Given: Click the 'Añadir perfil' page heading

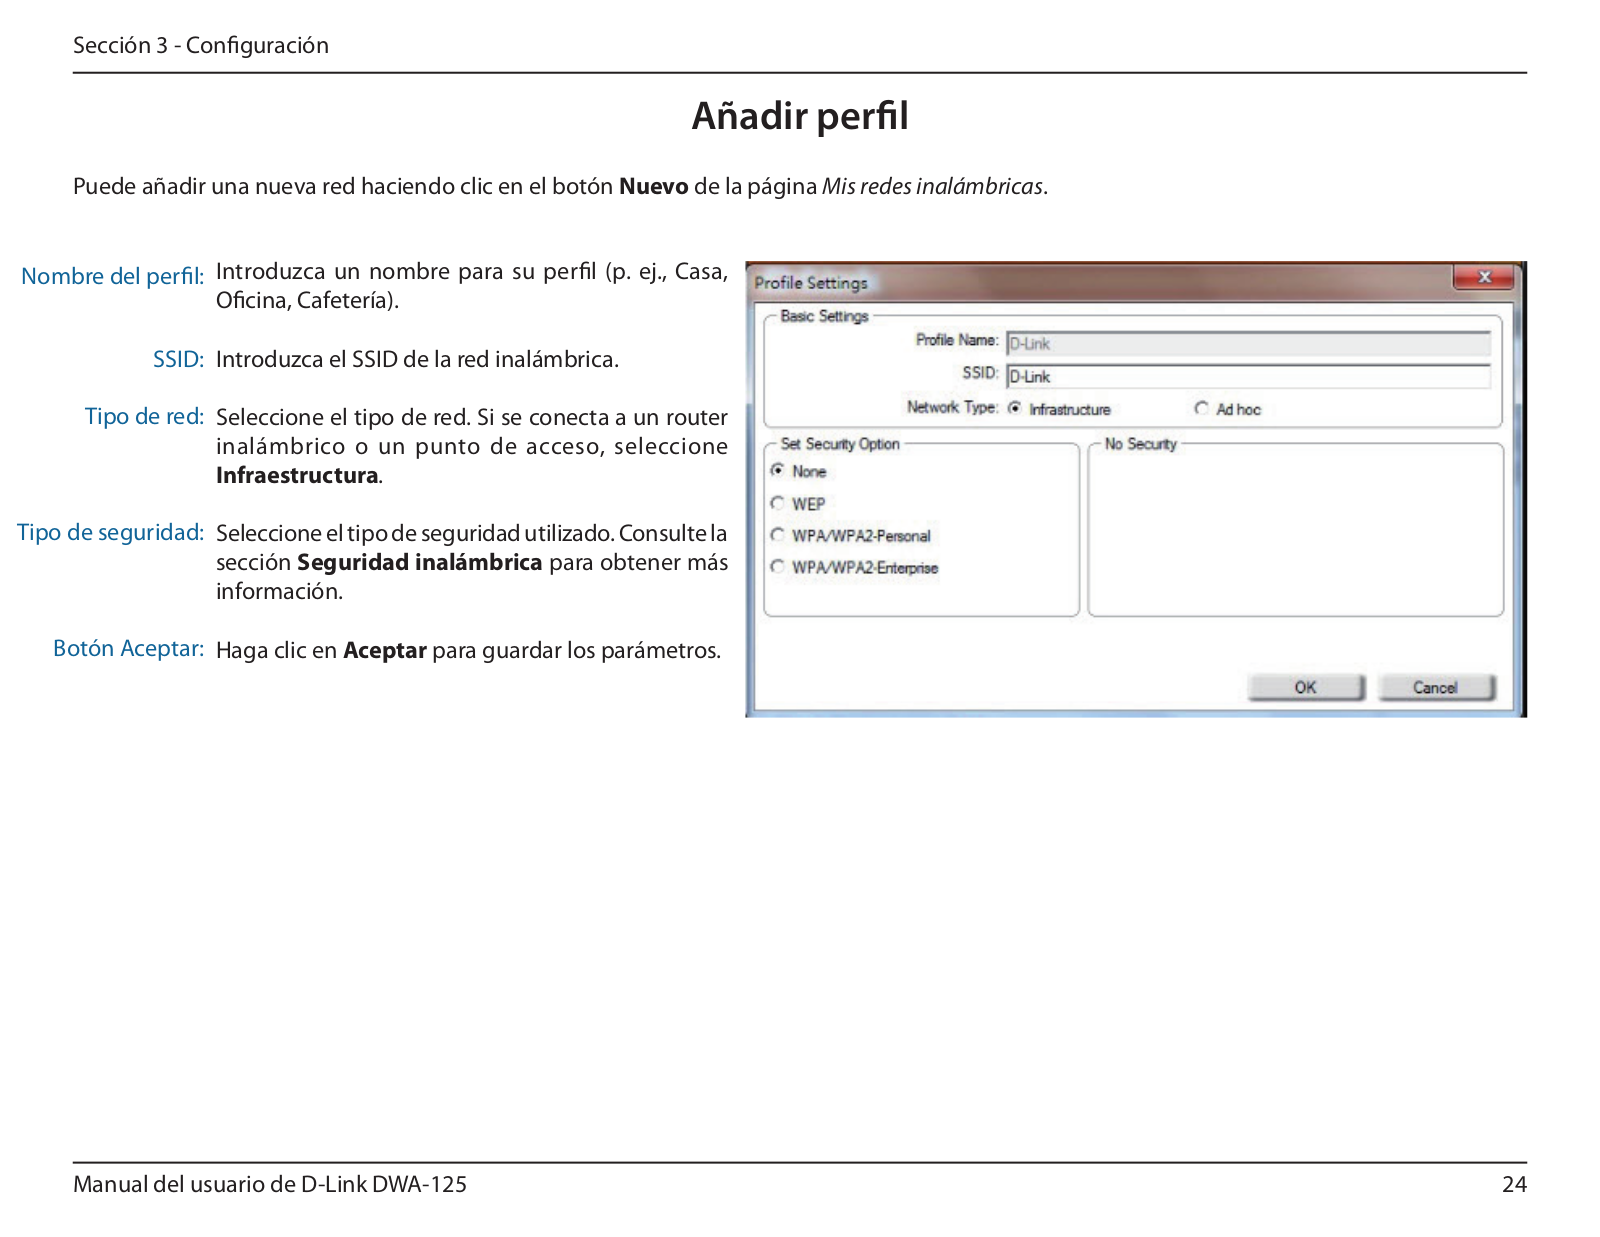Looking at the screenshot, I should pos(800,116).
